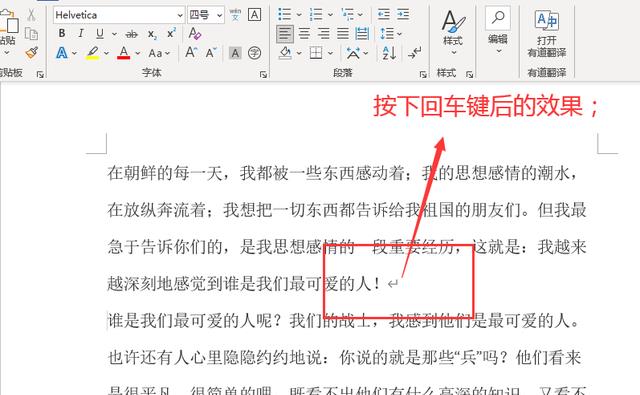Viewport: 640px width, 395px height.
Task: Toggle character shading gray A
Action: (235, 53)
